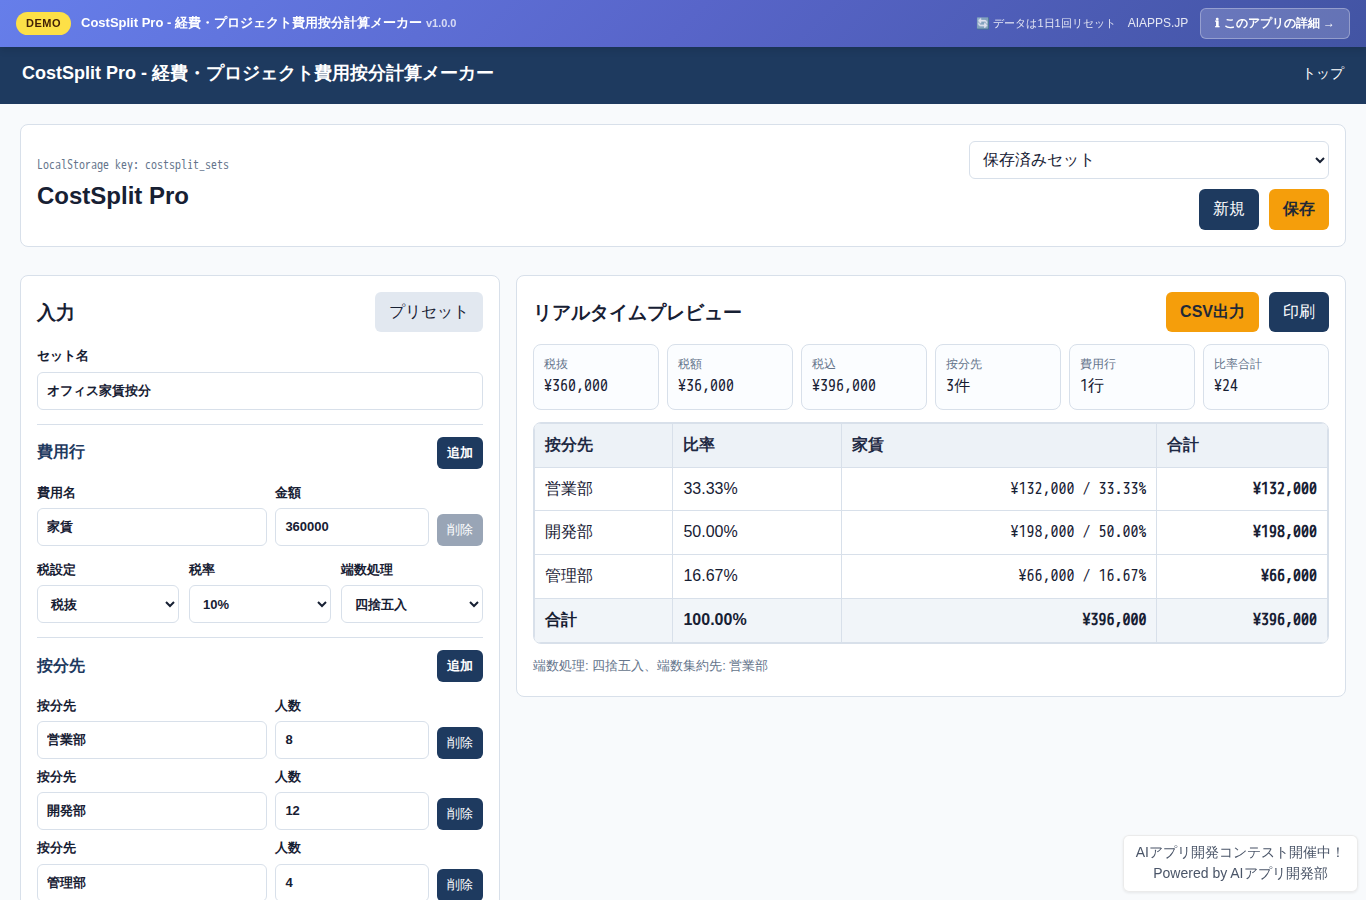Click the 比率 column header

pyautogui.click(x=757, y=445)
